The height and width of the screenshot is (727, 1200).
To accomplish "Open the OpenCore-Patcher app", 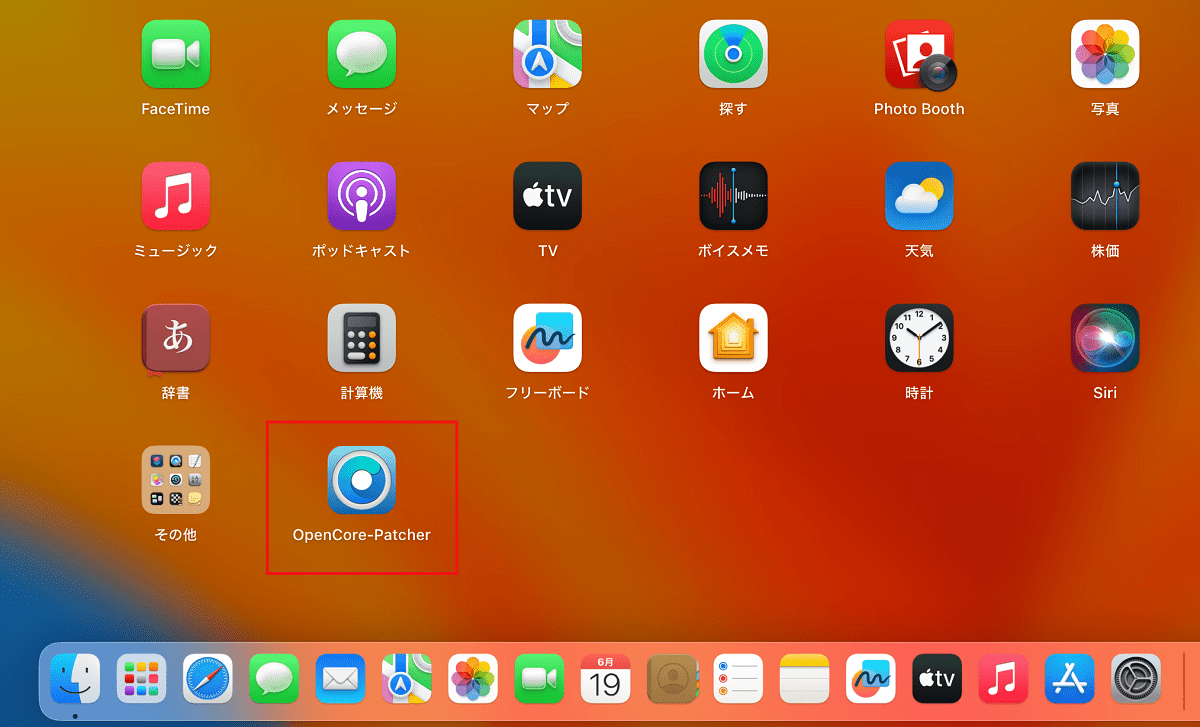I will pos(361,480).
